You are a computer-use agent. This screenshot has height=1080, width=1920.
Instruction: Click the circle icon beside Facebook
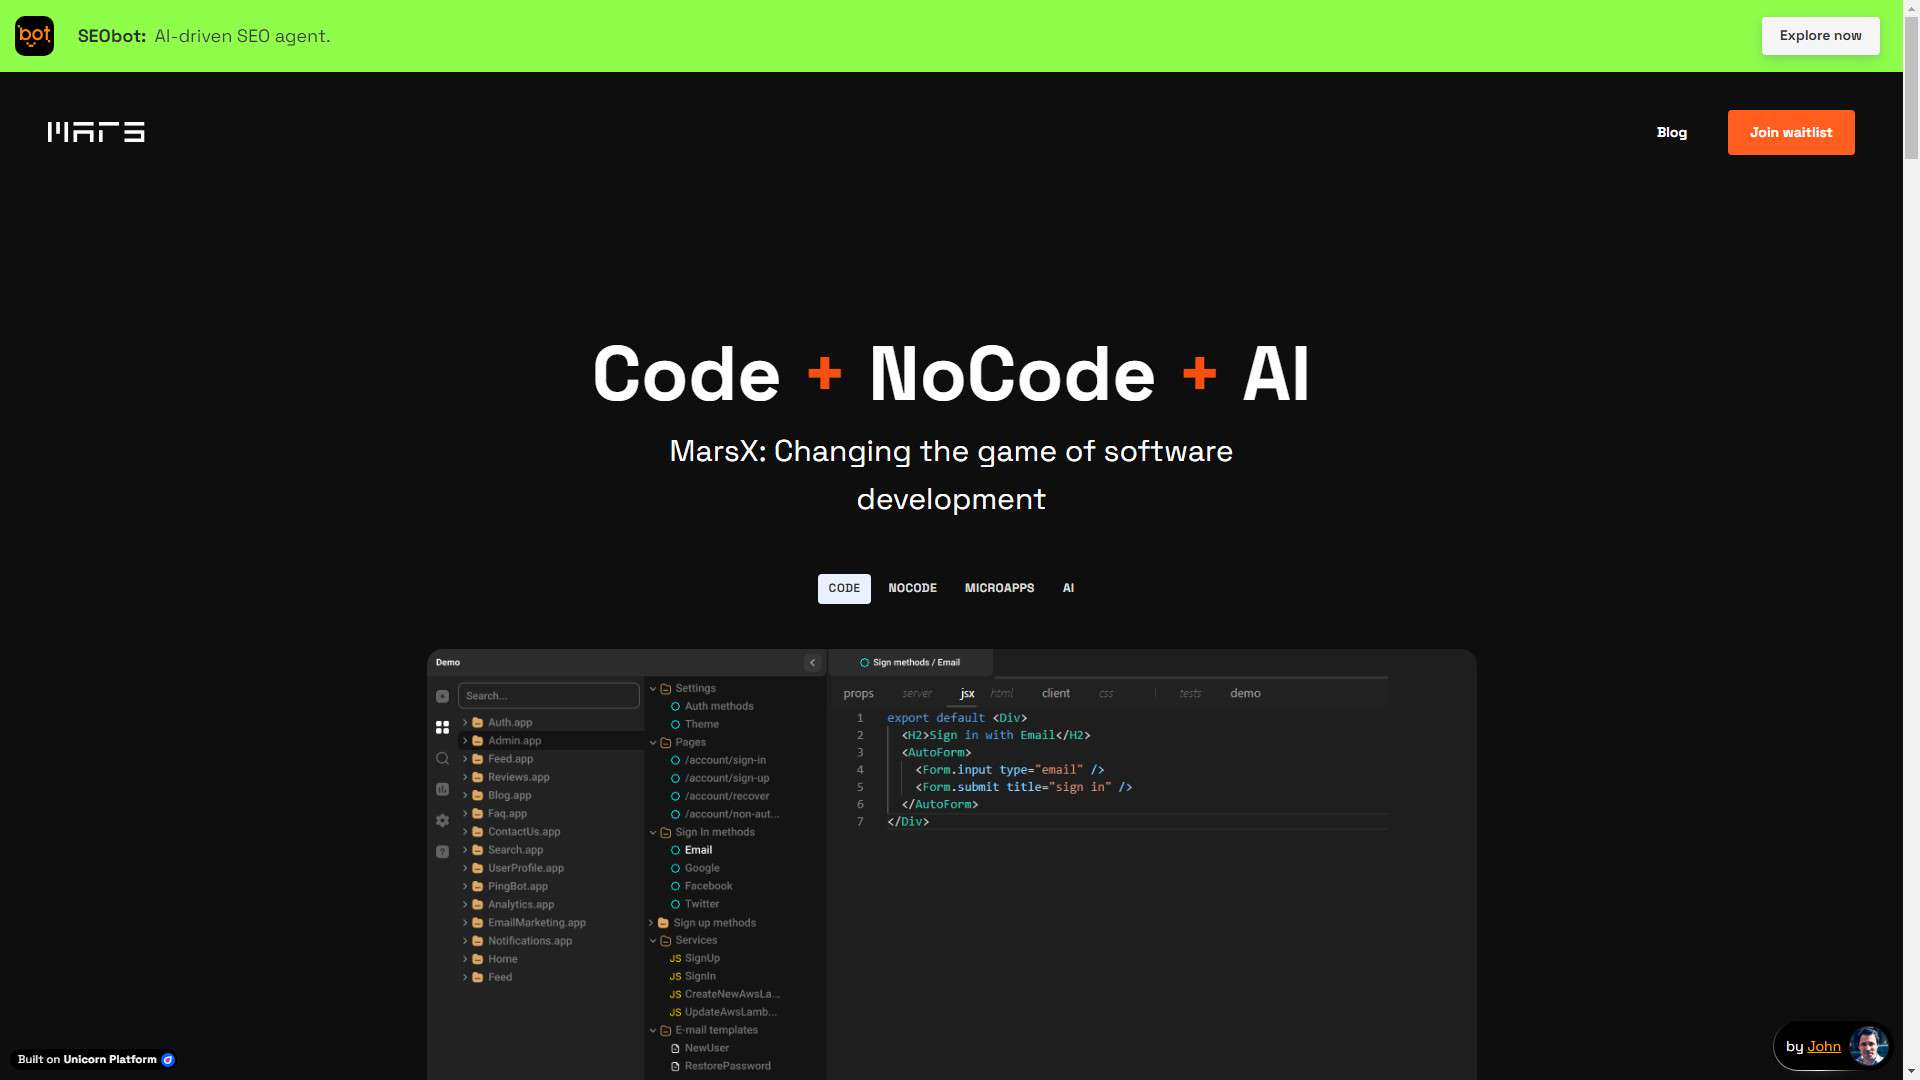[675, 887]
